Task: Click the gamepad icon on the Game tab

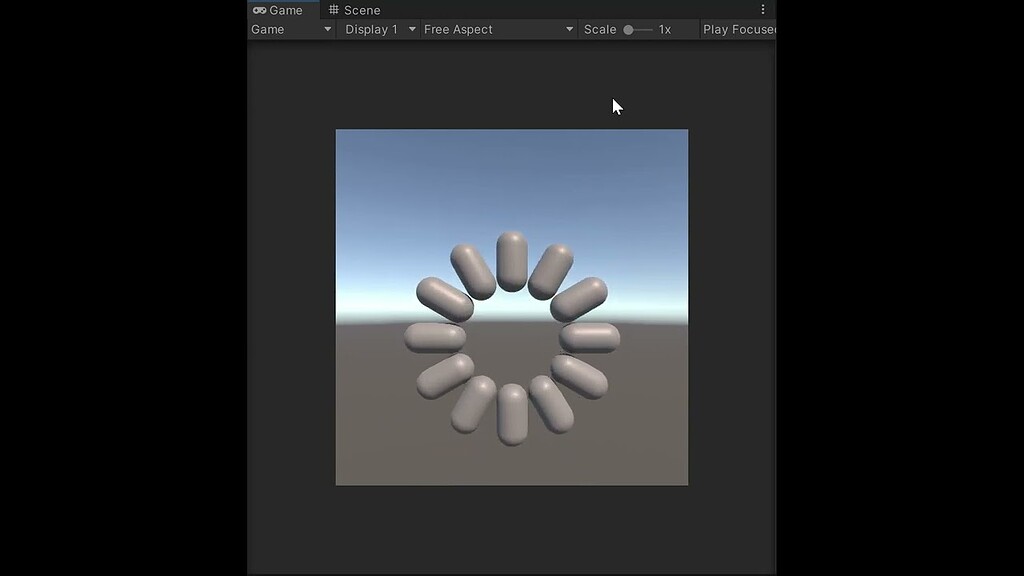Action: pyautogui.click(x=259, y=10)
